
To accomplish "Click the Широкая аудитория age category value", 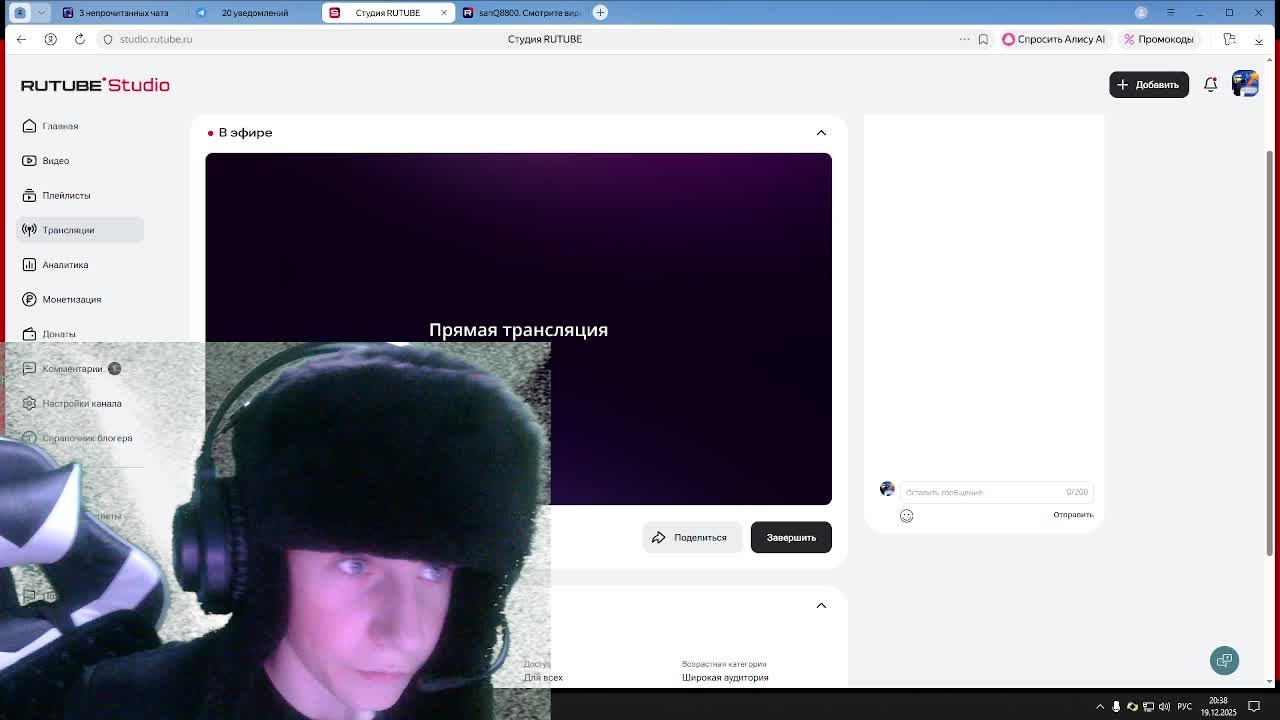I will [725, 678].
